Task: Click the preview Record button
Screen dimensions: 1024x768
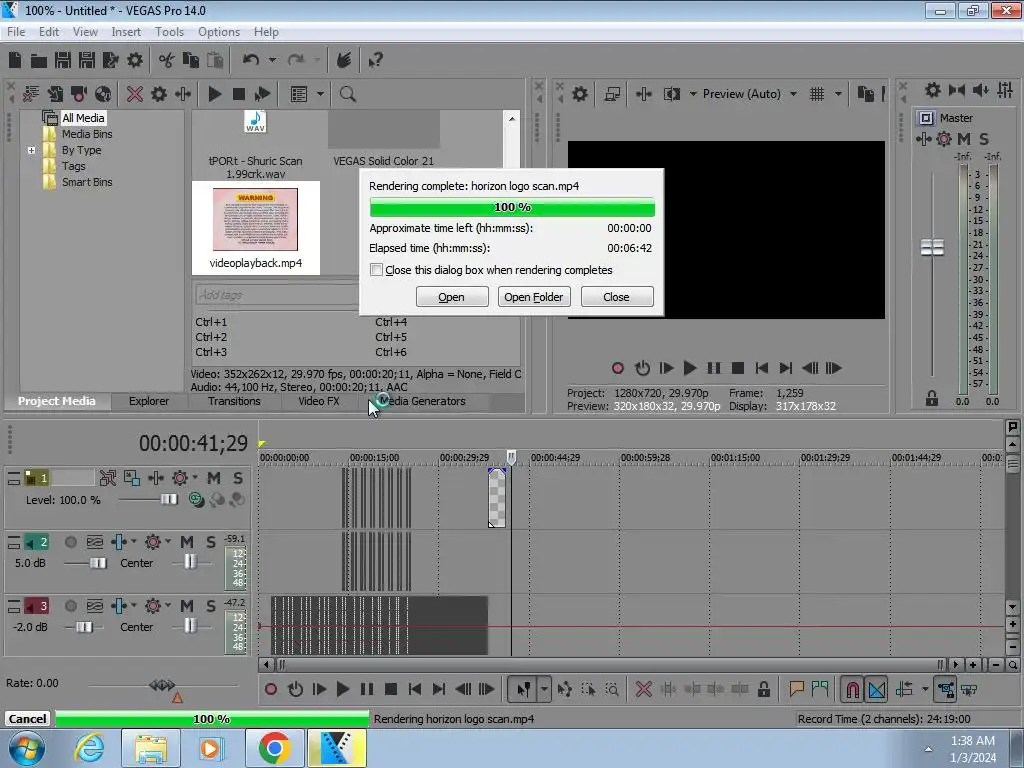Action: (618, 368)
